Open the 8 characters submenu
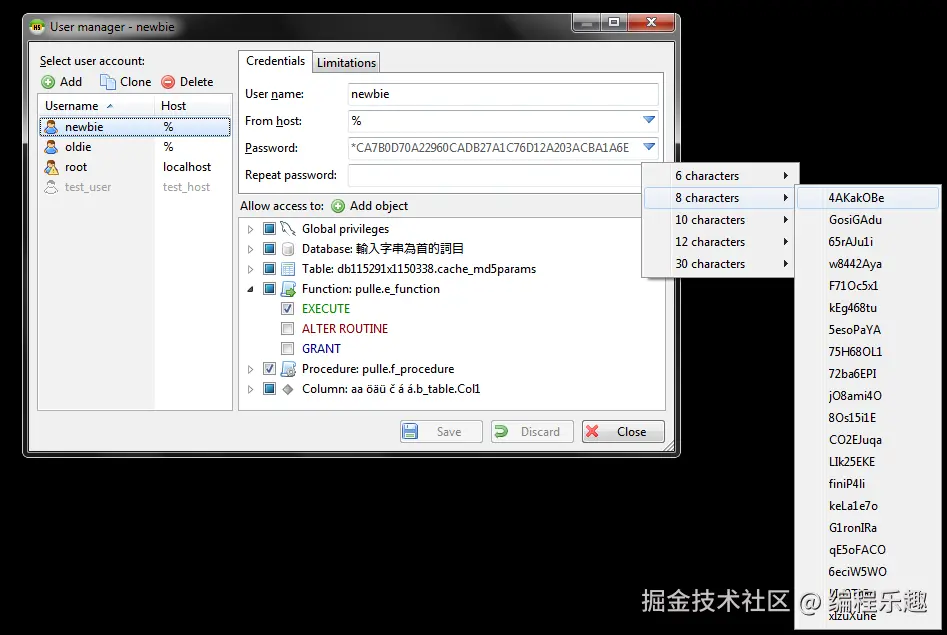 720,198
